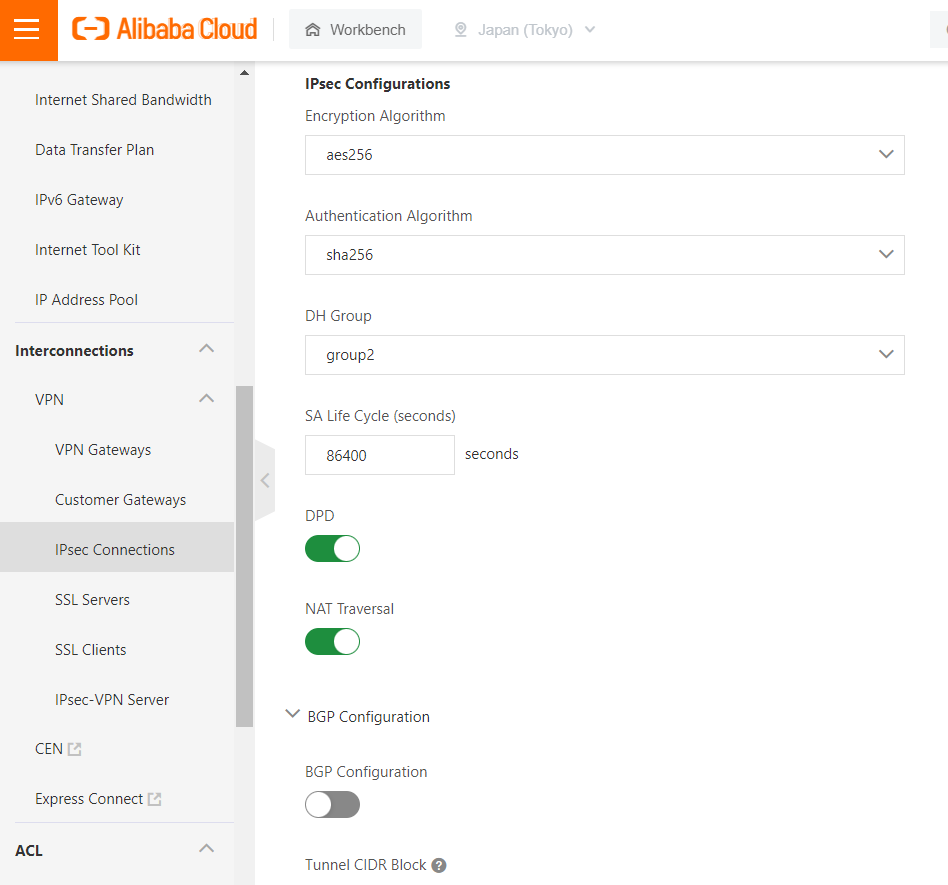
Task: Open the DH Group dropdown
Action: tap(604, 355)
